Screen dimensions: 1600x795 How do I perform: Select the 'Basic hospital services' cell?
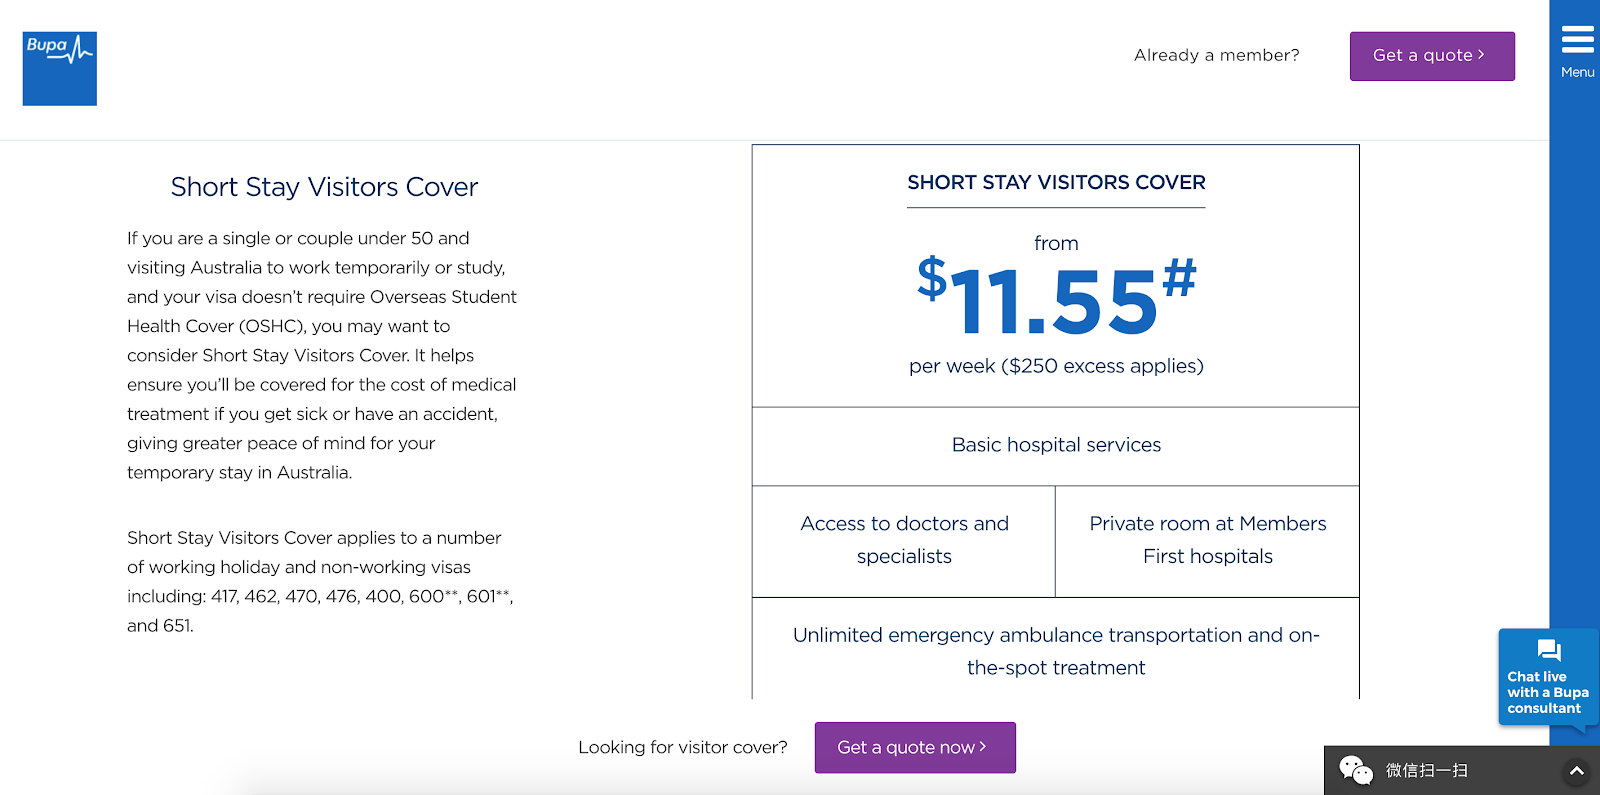tap(1056, 445)
